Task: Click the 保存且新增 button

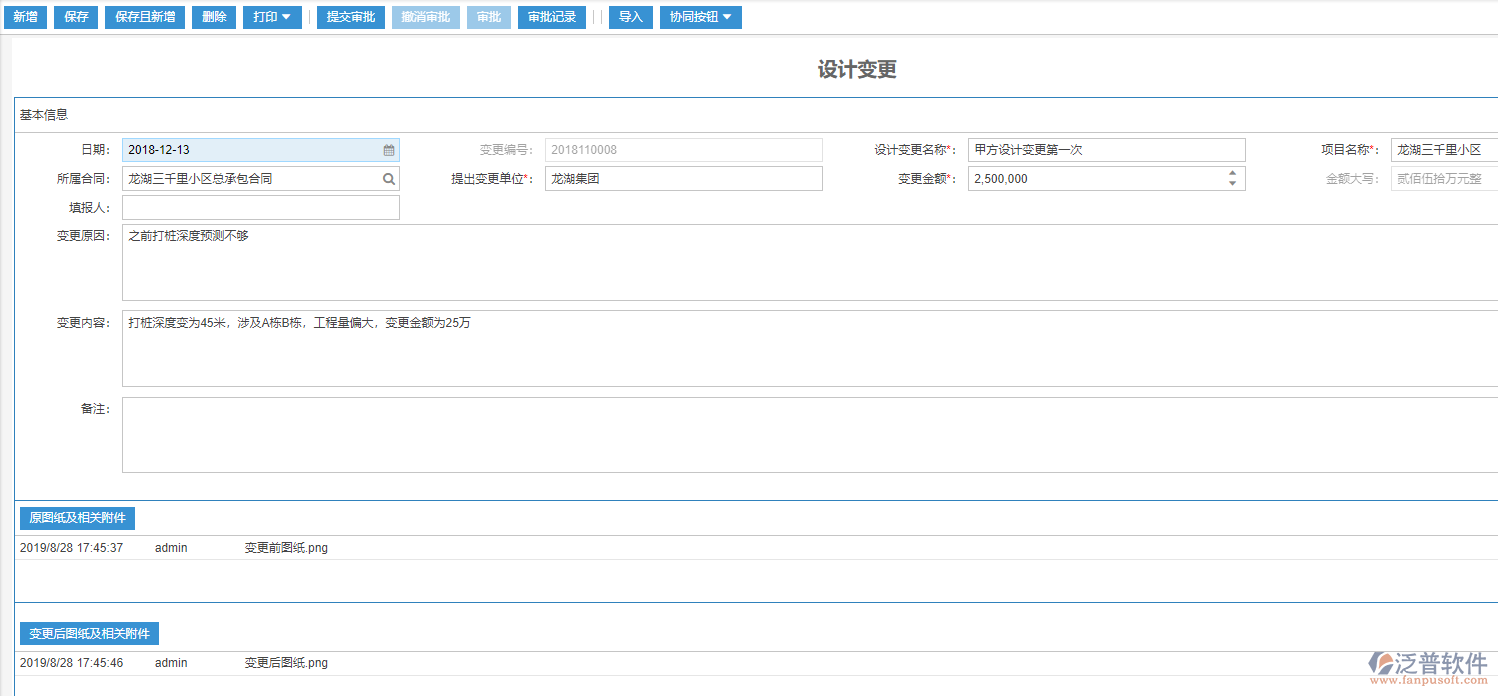Action: tap(144, 17)
